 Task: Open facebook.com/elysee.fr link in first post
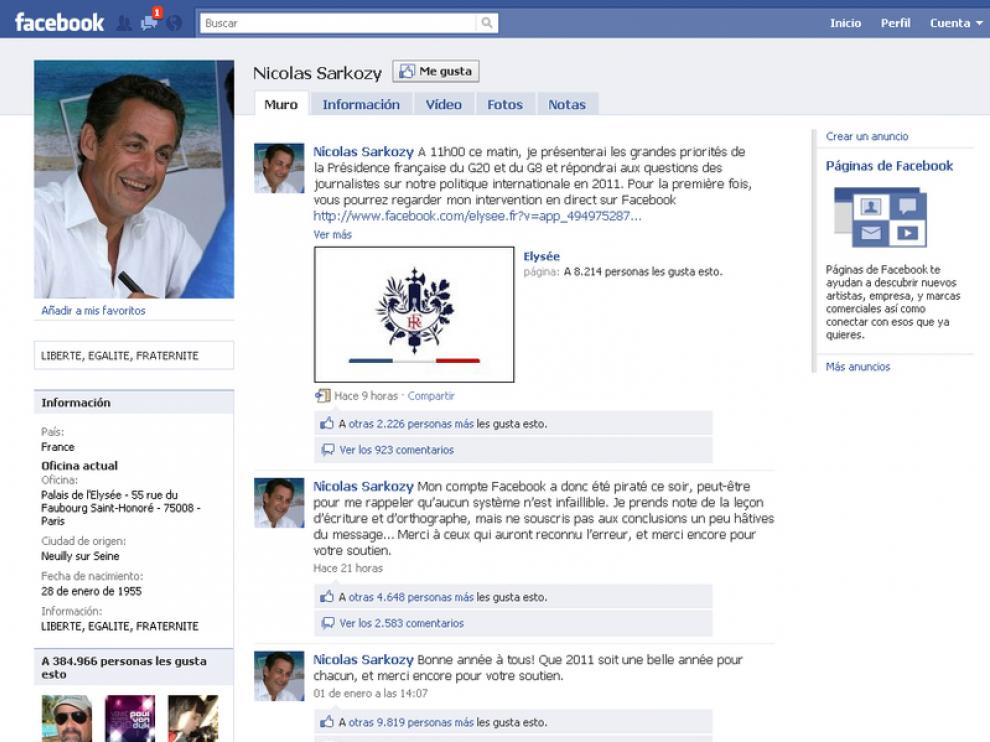point(477,216)
